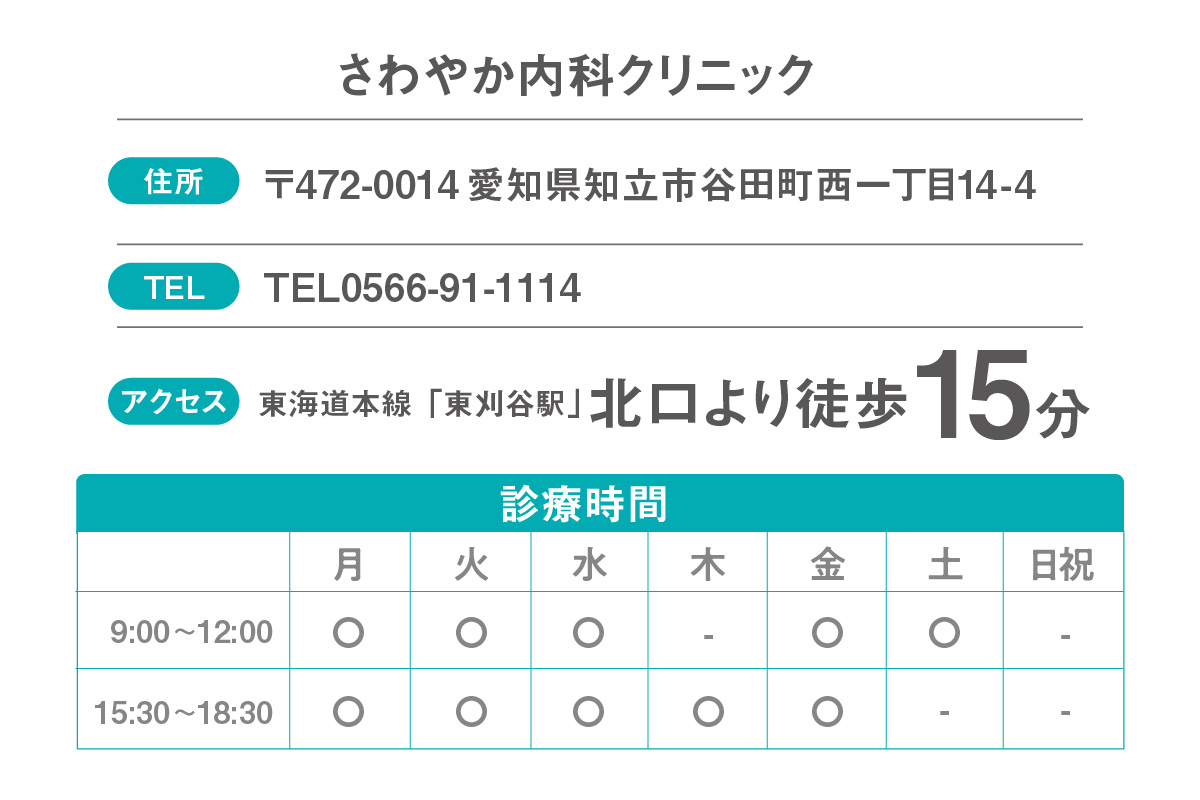
Task: Click Friday morning circle mark
Action: tap(827, 632)
